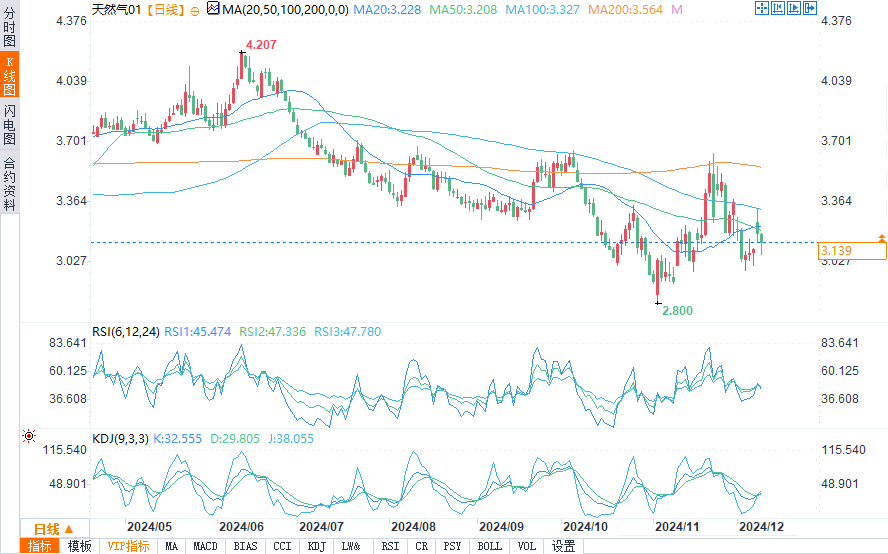Select the K线图 side tab
This screenshot has width=888, height=554.
pyautogui.click(x=10, y=75)
